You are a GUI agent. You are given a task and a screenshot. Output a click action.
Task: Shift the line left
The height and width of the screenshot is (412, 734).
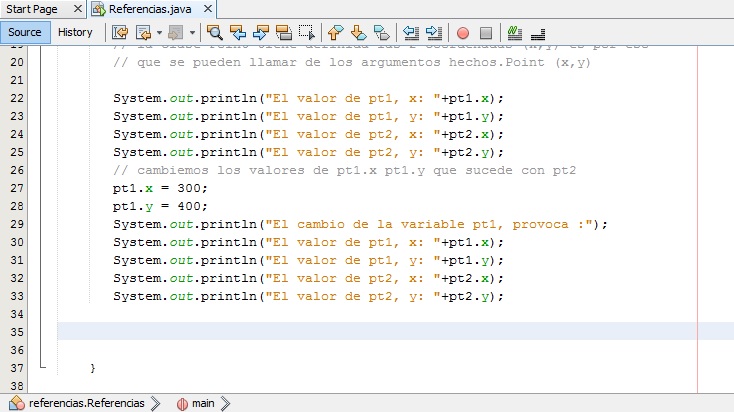[x=410, y=32]
